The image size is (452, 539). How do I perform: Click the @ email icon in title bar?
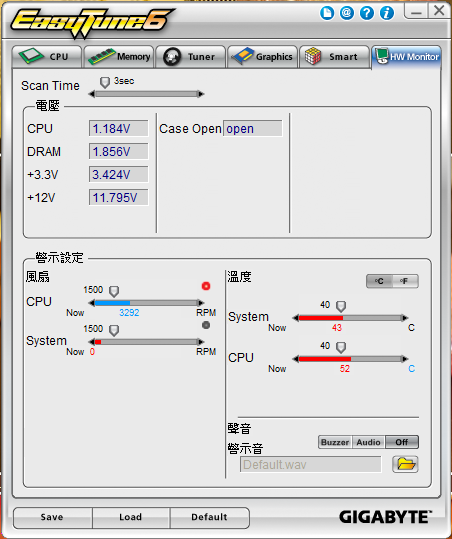coord(347,13)
